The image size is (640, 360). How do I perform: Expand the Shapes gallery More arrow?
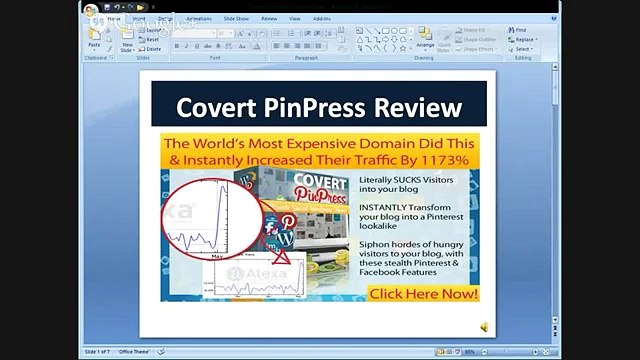click(411, 49)
